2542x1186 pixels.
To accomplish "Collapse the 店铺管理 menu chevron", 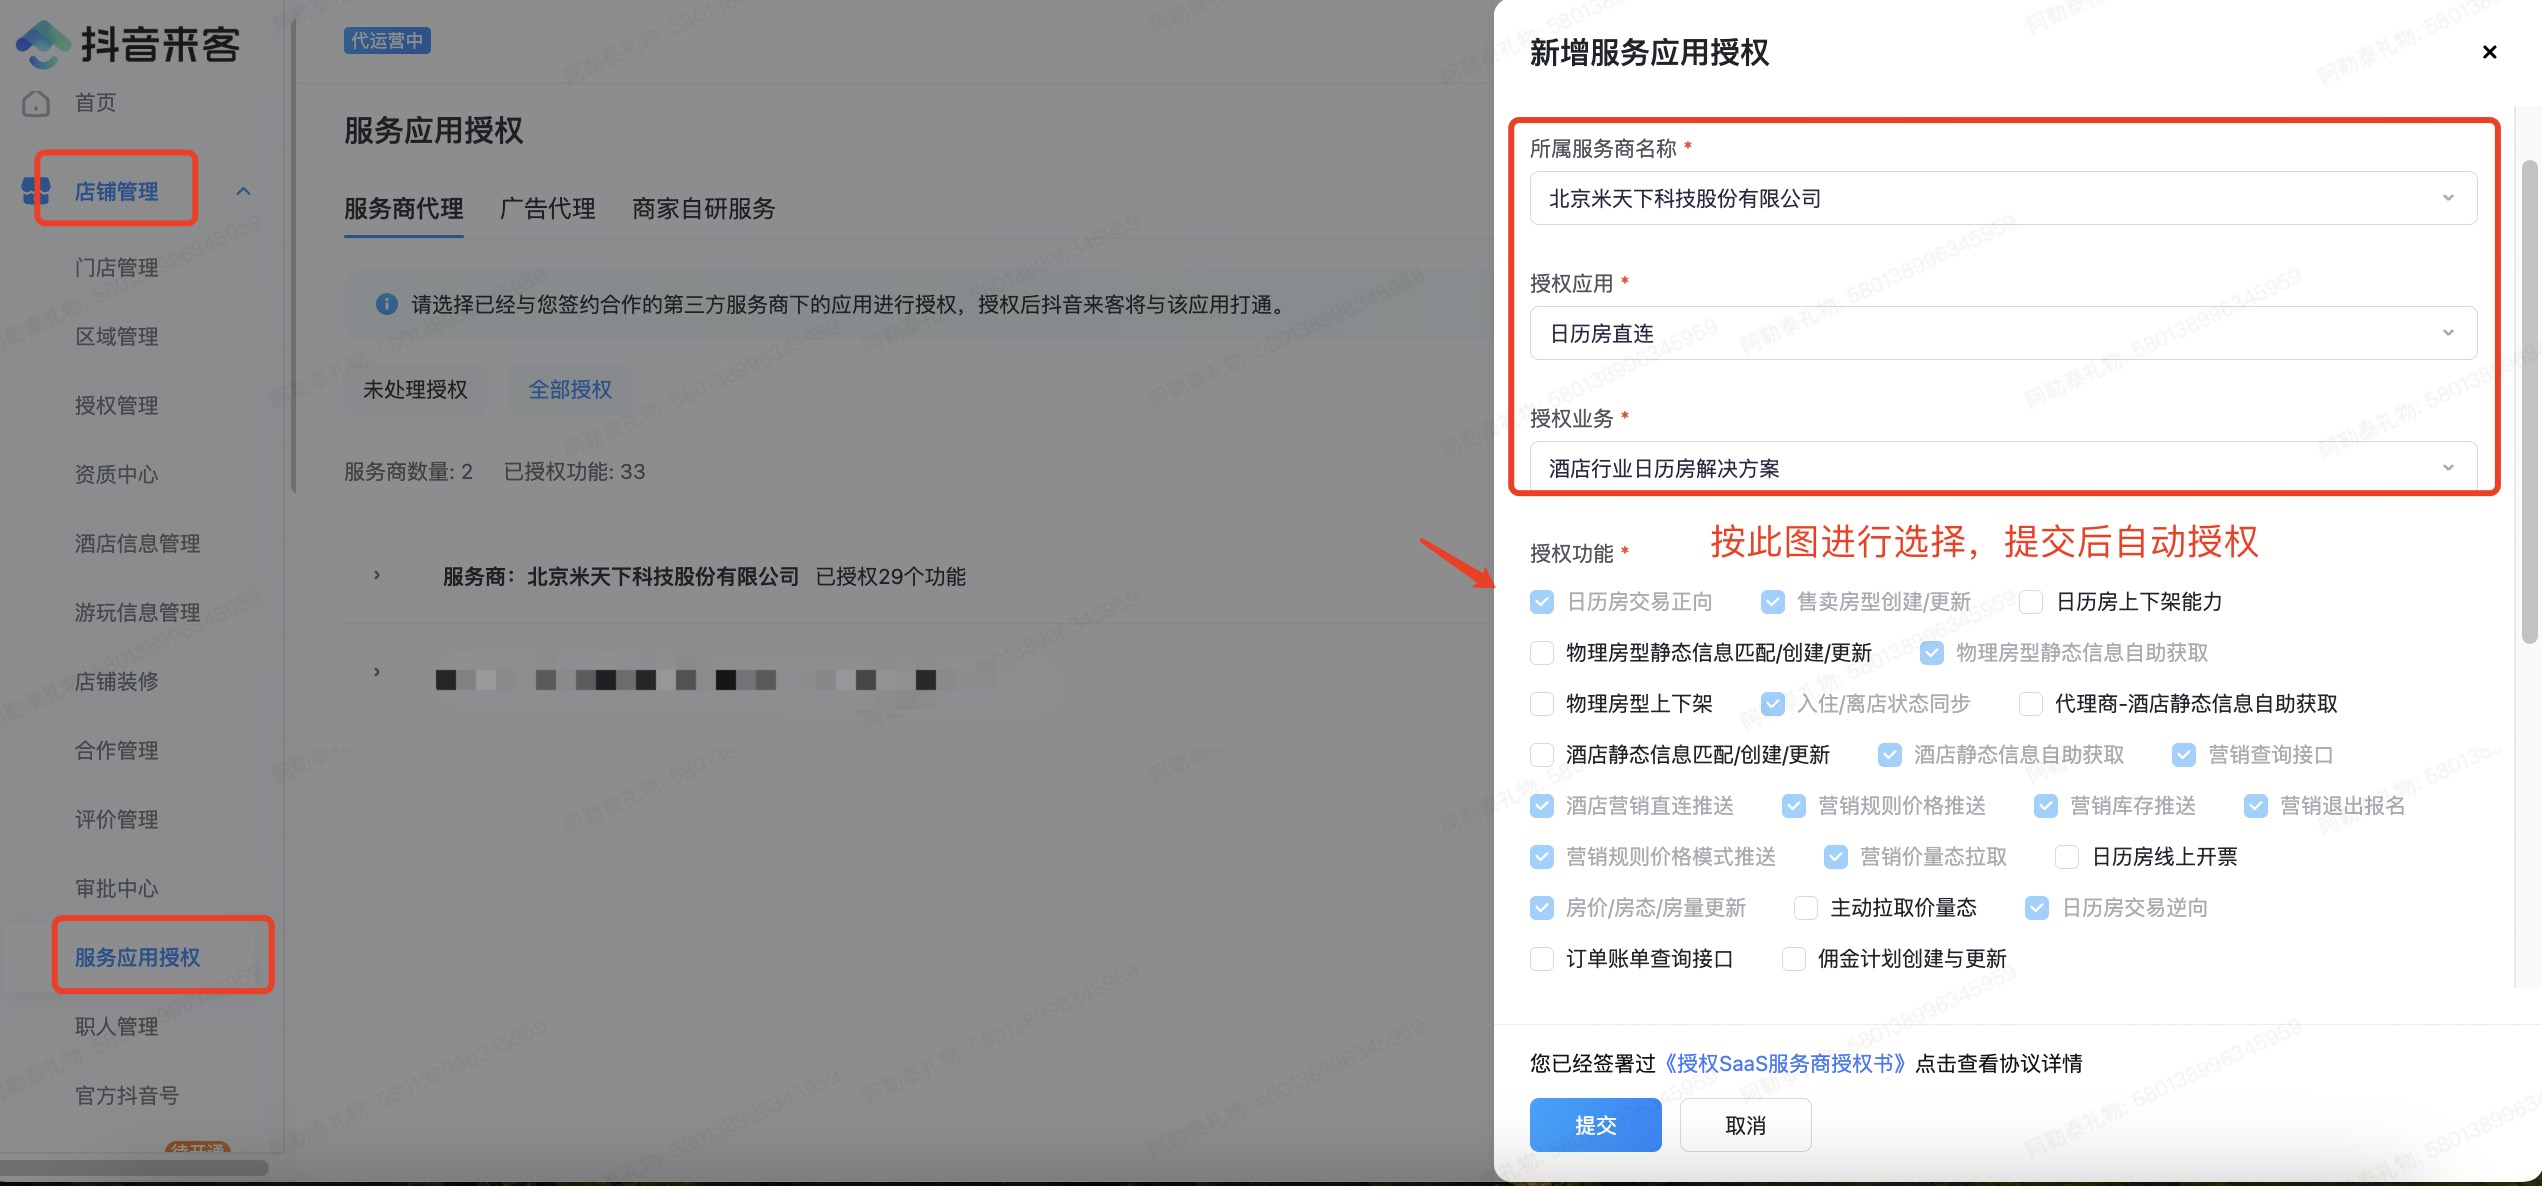I will (243, 191).
